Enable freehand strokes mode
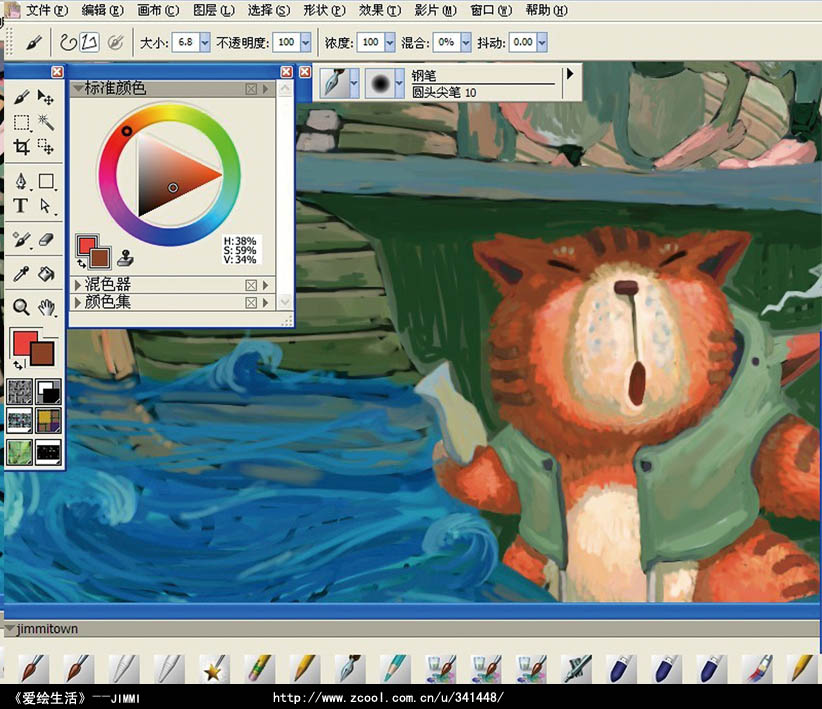Viewport: 822px width, 709px height. tap(67, 42)
